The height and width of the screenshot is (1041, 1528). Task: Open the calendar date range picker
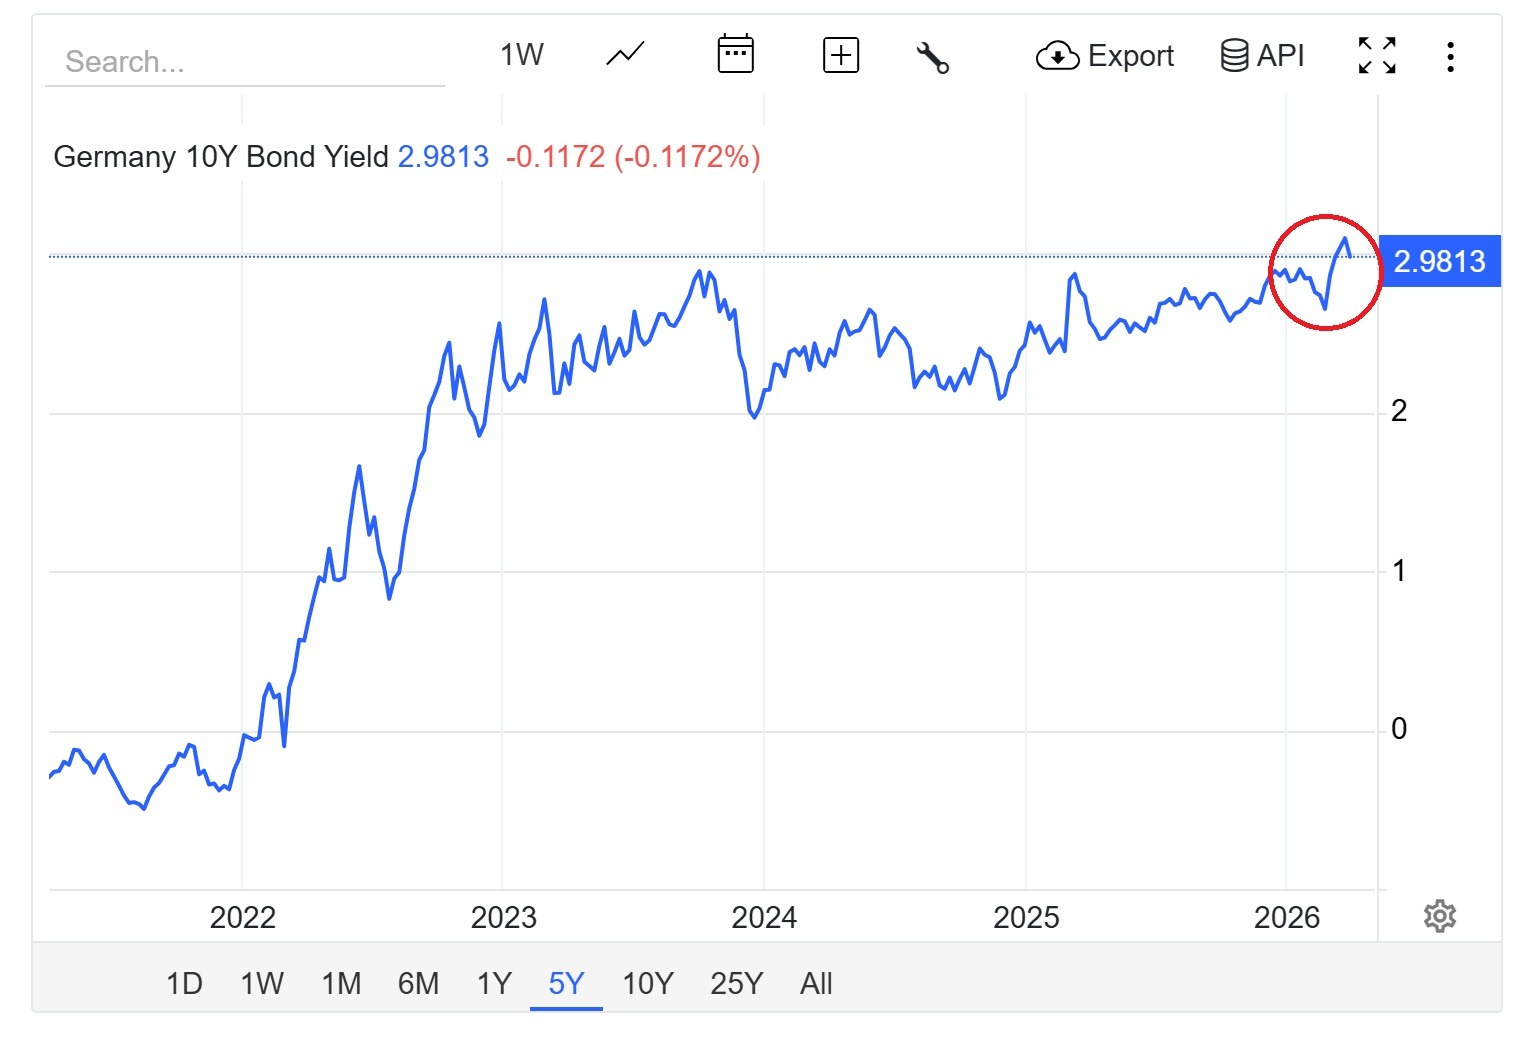point(735,55)
